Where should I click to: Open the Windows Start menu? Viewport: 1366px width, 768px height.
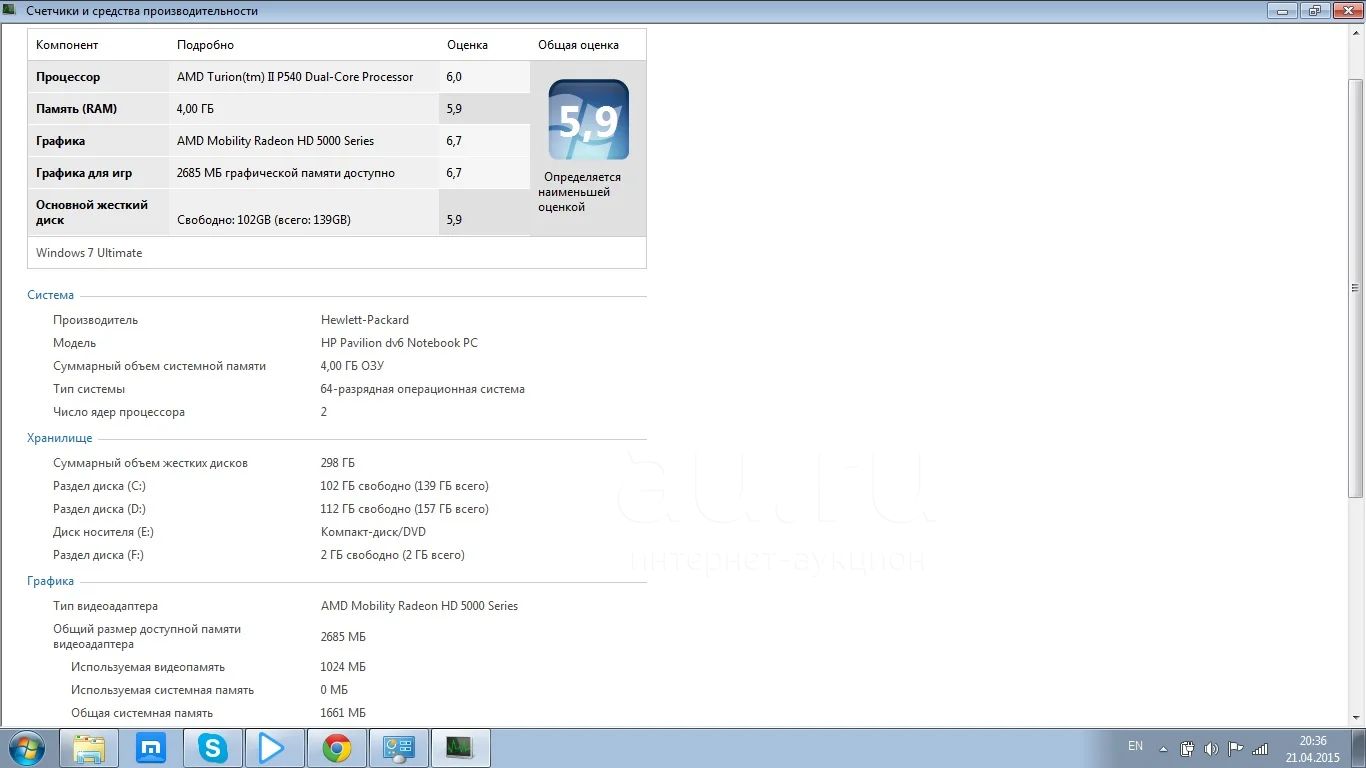(x=25, y=748)
